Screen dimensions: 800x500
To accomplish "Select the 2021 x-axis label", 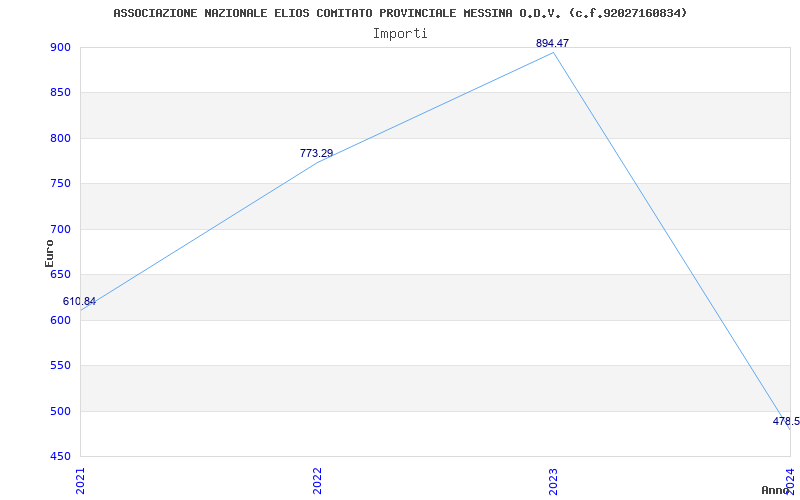I will 81,481.
